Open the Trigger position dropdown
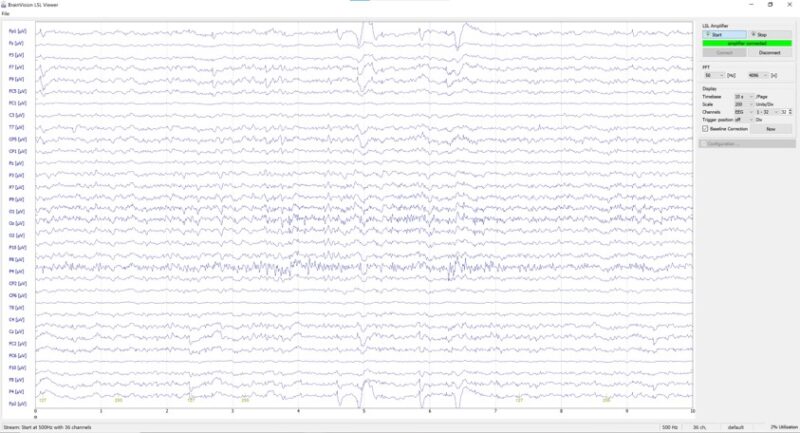The image size is (800, 433). coord(744,119)
